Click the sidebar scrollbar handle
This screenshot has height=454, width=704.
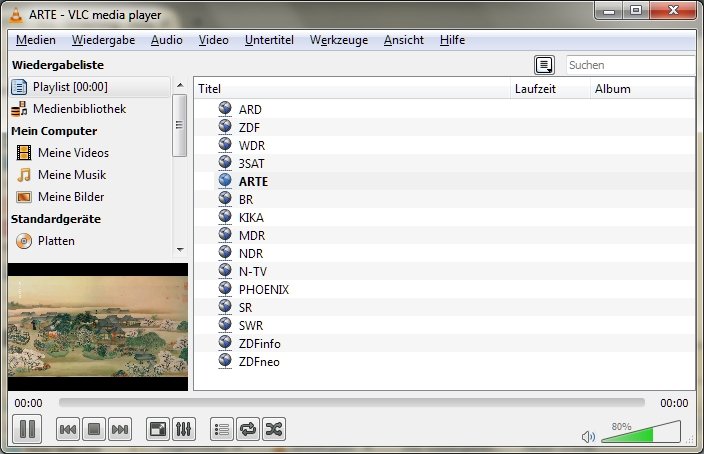pyautogui.click(x=180, y=125)
